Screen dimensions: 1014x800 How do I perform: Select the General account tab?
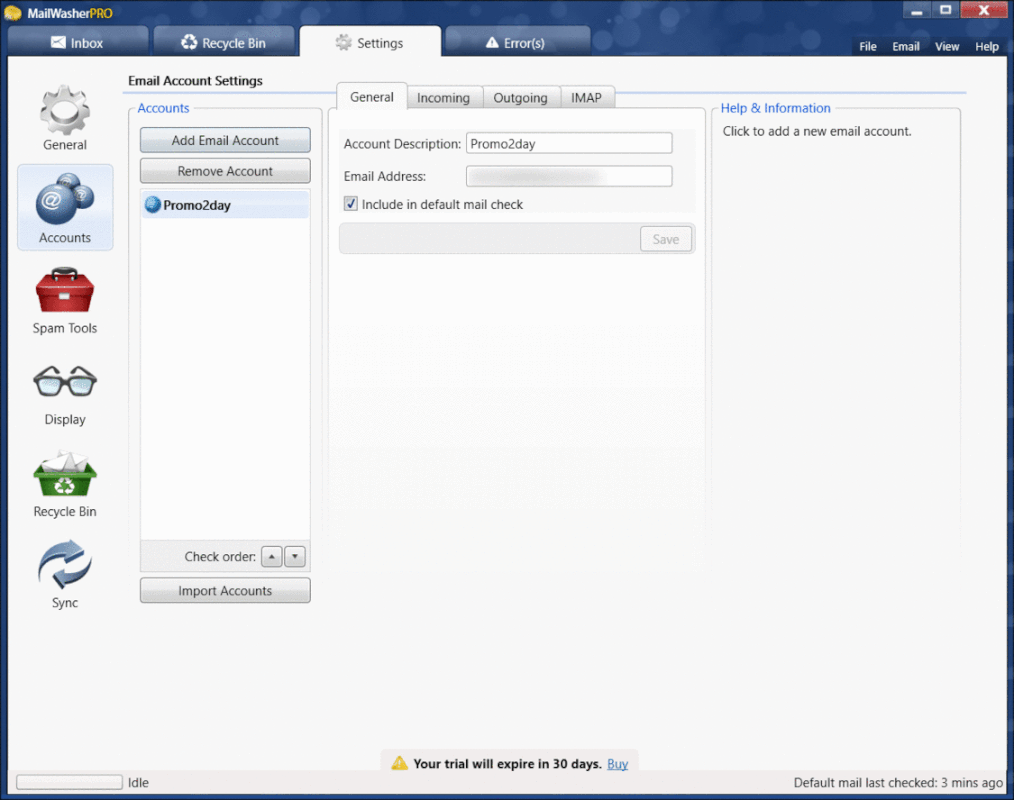pyautogui.click(x=372, y=97)
